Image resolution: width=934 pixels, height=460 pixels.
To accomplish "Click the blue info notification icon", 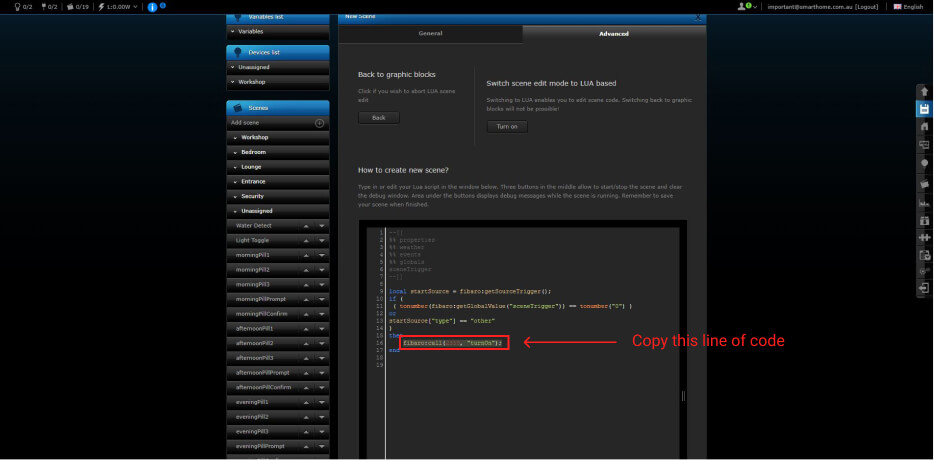I will [x=152, y=7].
